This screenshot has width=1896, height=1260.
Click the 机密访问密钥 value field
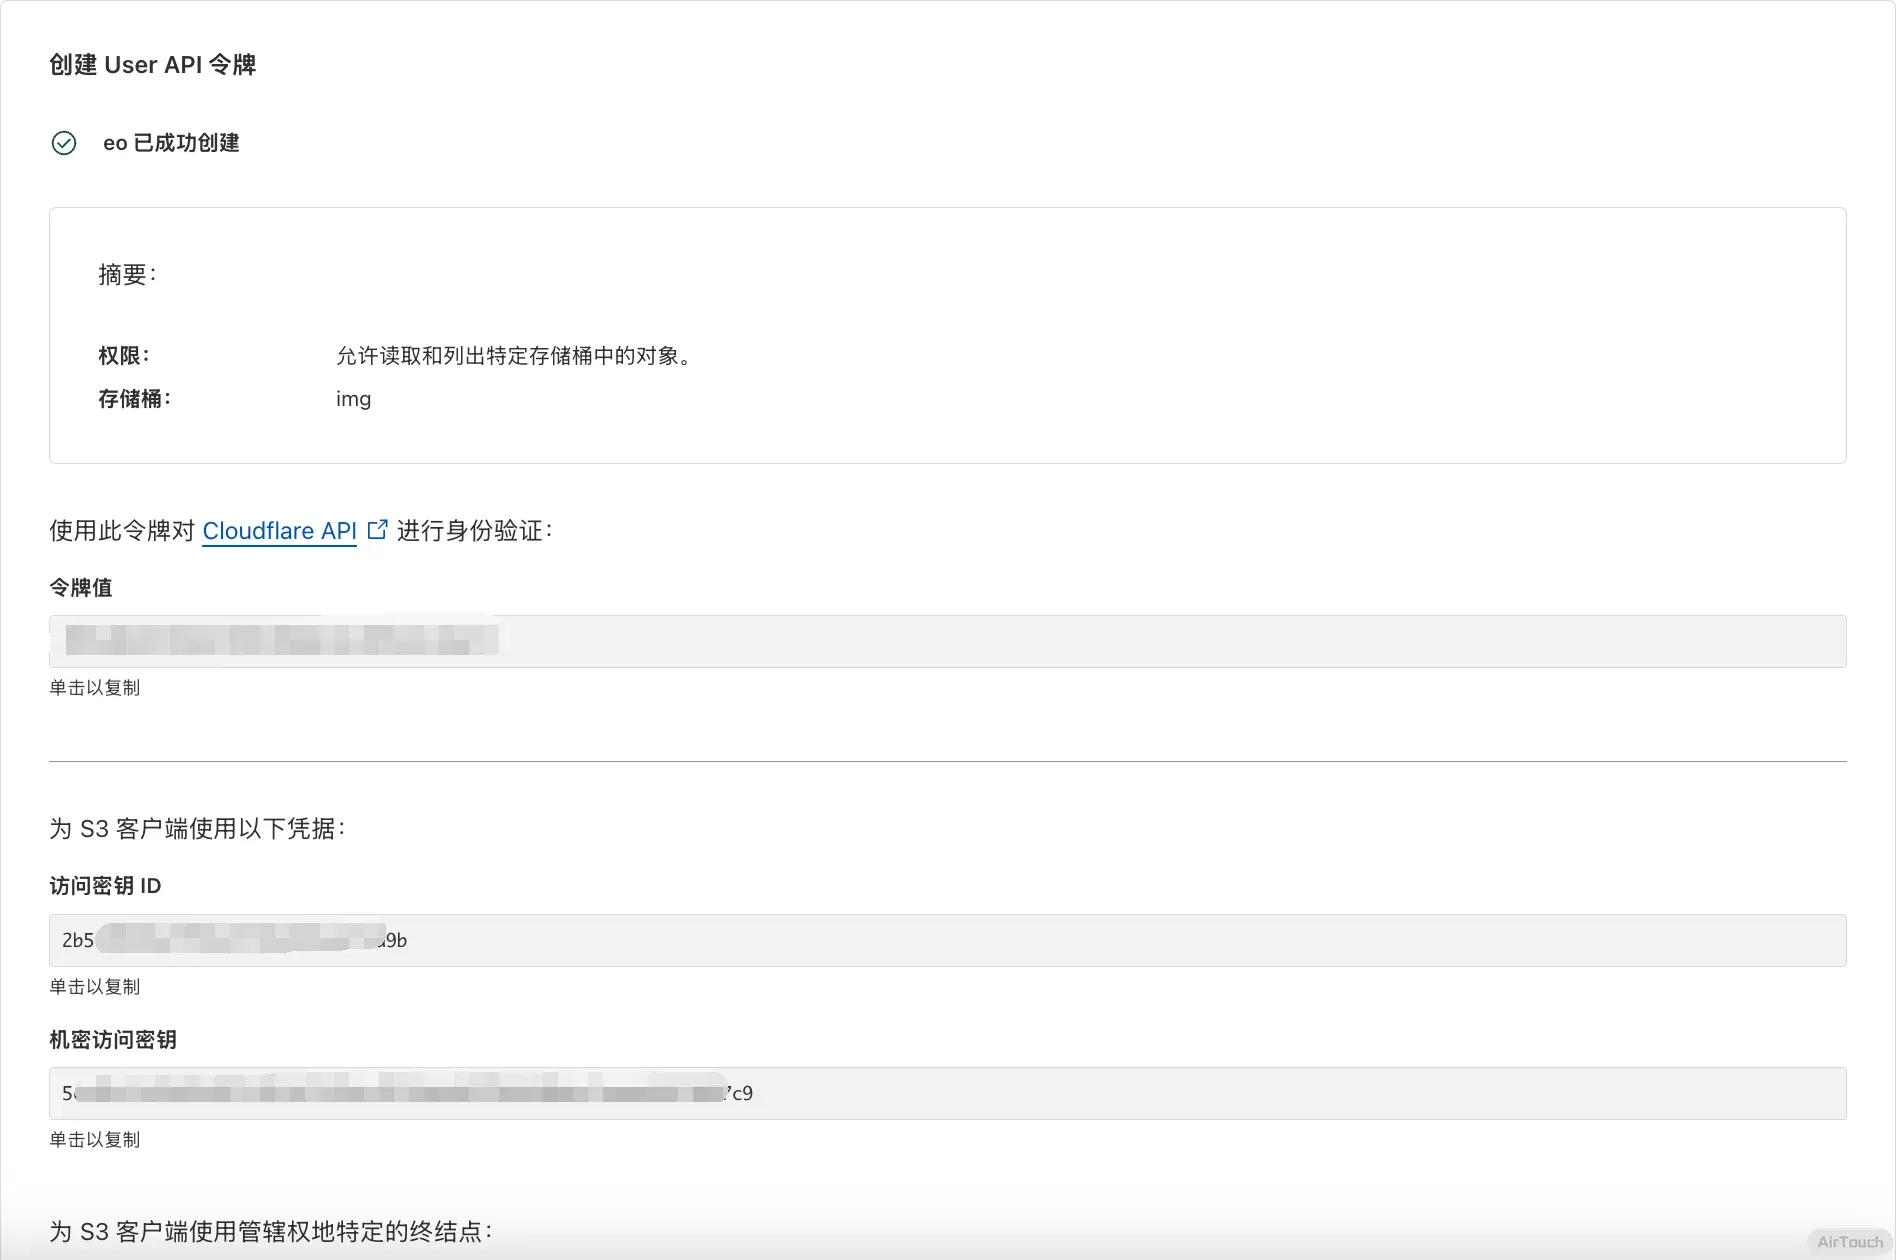pyautogui.click(x=947, y=1093)
